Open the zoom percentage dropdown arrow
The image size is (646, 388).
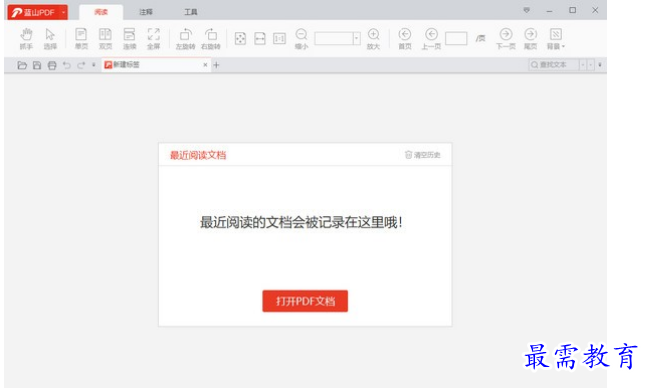pyautogui.click(x=356, y=39)
